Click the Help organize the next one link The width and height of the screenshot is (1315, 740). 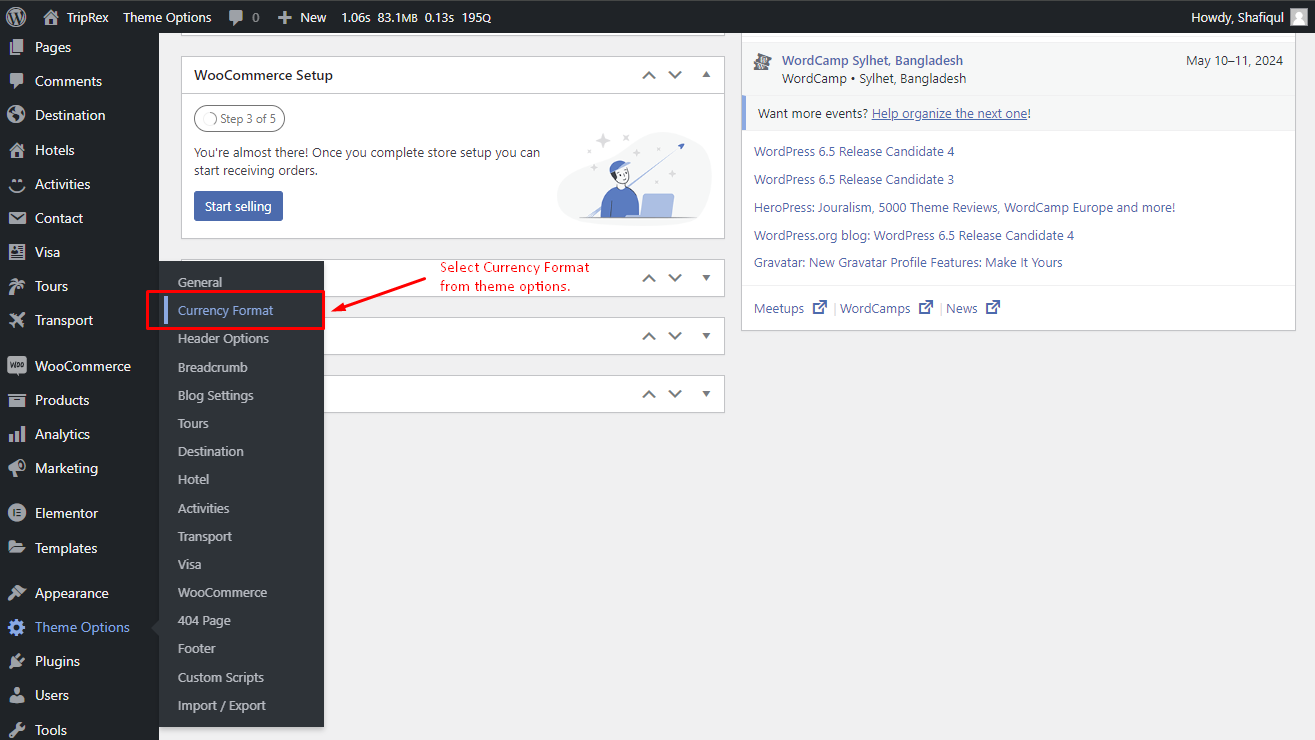[x=949, y=113]
